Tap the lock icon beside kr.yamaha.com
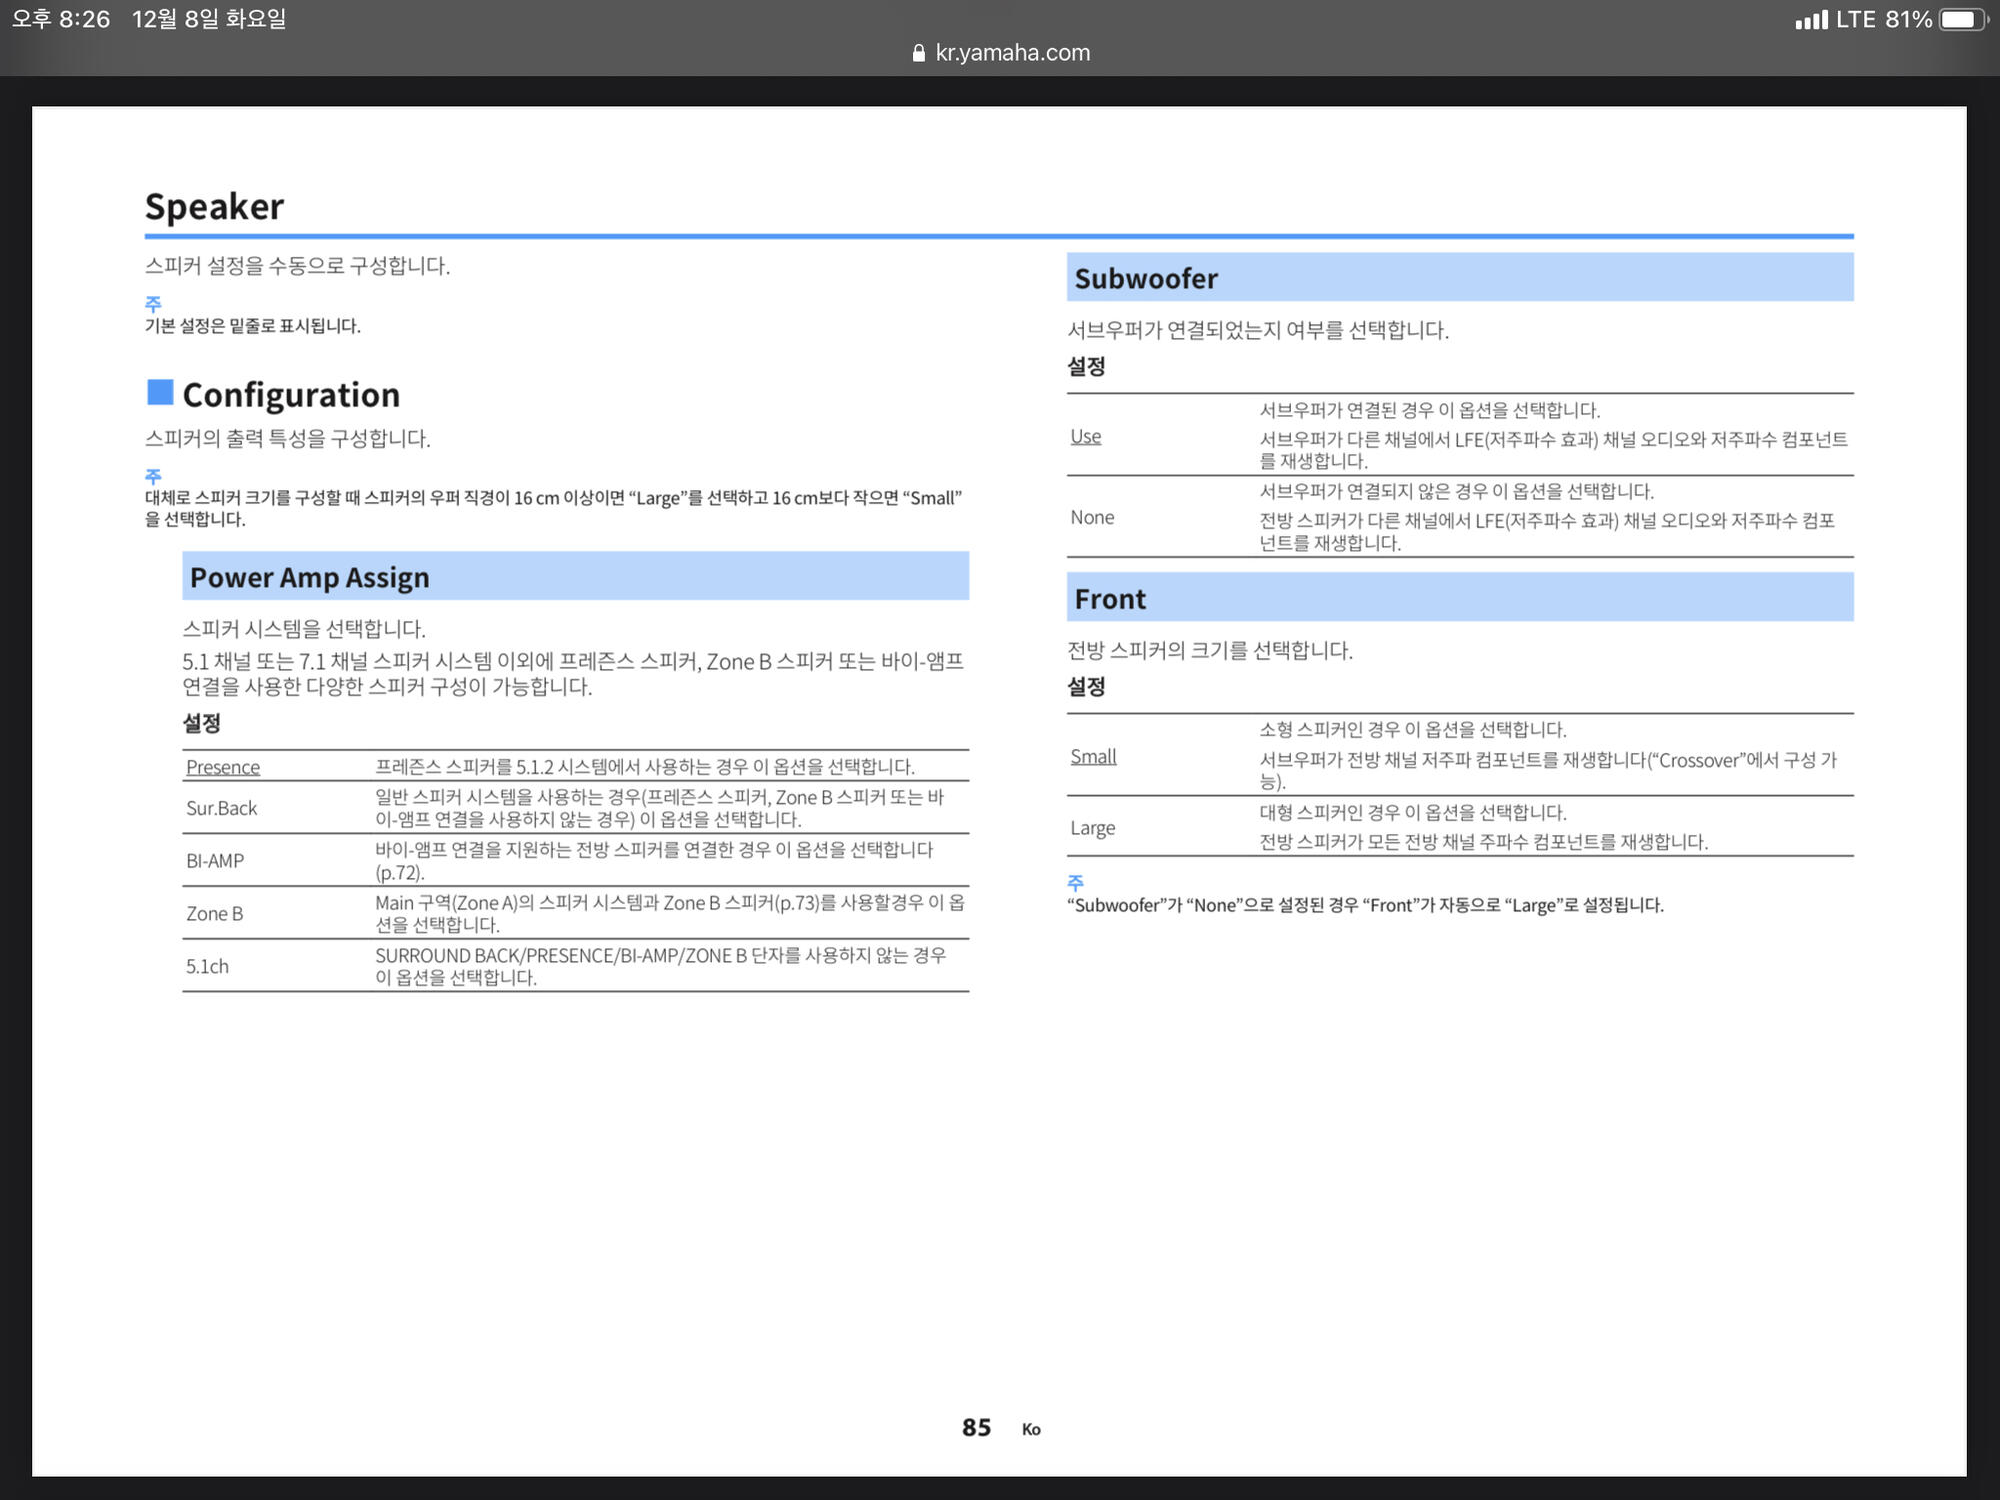The image size is (2000, 1500). point(918,53)
